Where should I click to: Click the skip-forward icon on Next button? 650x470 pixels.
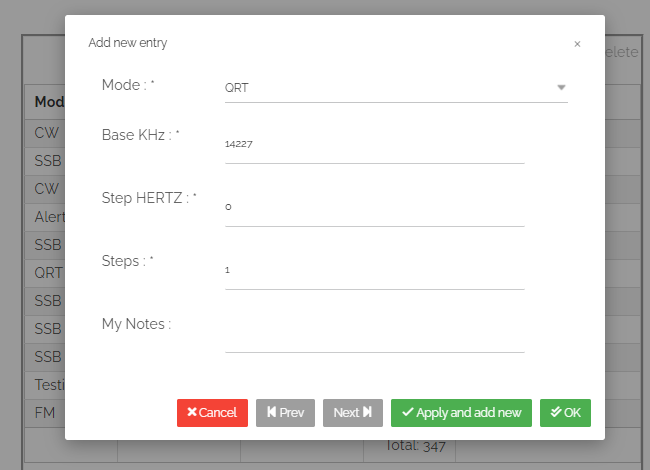click(x=367, y=413)
